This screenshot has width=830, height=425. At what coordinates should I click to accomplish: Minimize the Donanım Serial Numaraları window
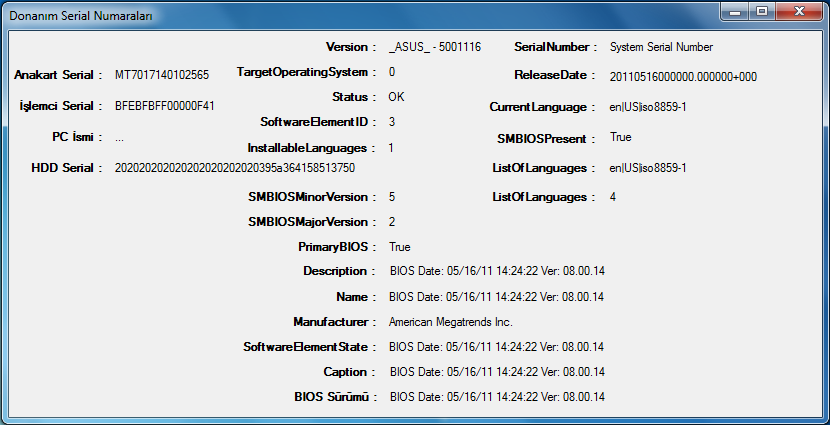tap(735, 12)
